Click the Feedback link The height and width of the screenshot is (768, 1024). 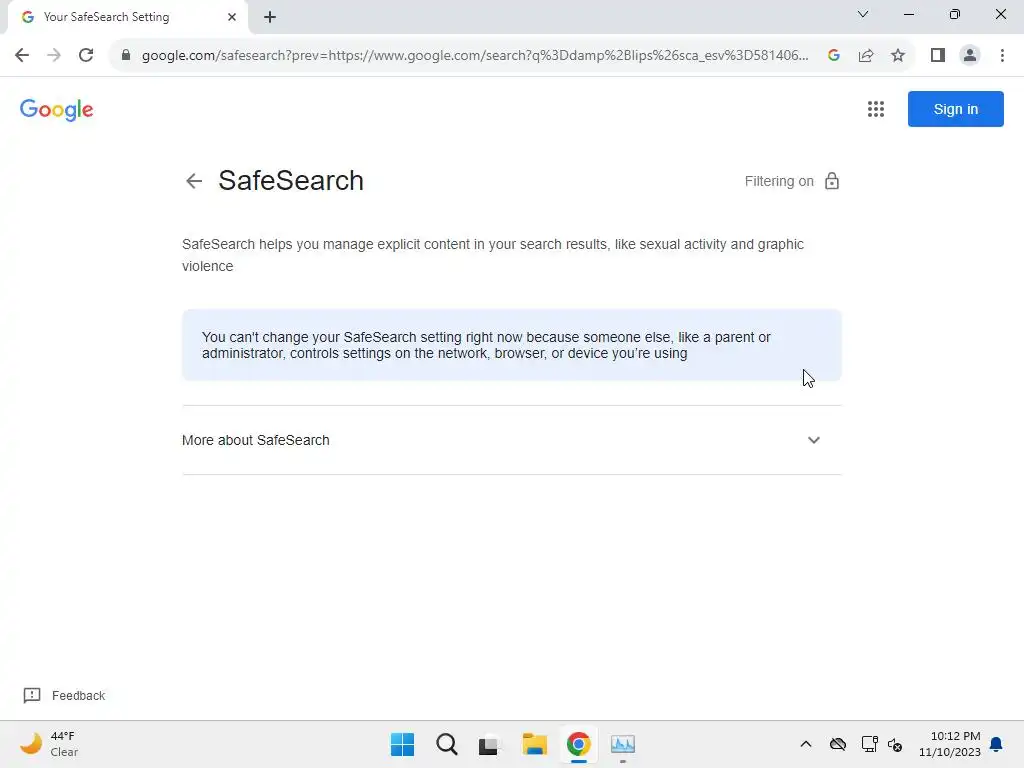(x=78, y=696)
